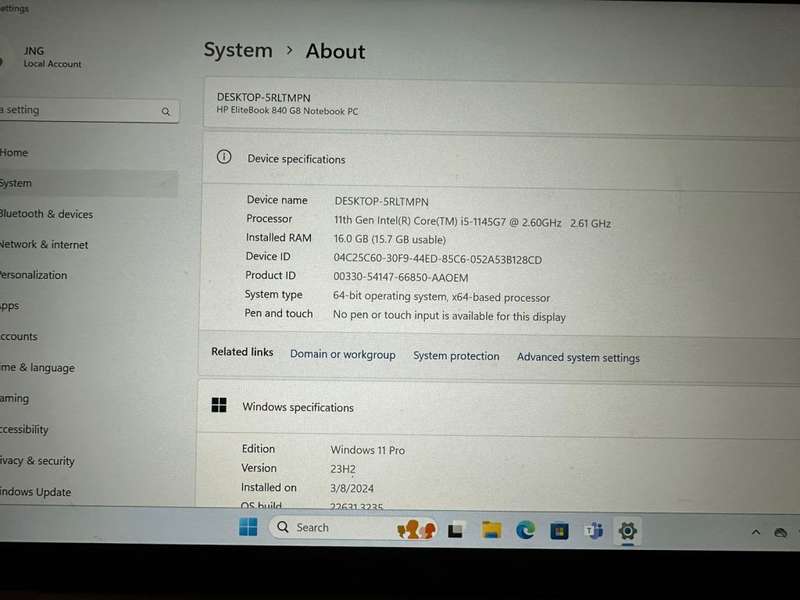The image size is (800, 600).
Task: Click the search magnifier in settings box
Action: coord(165,112)
